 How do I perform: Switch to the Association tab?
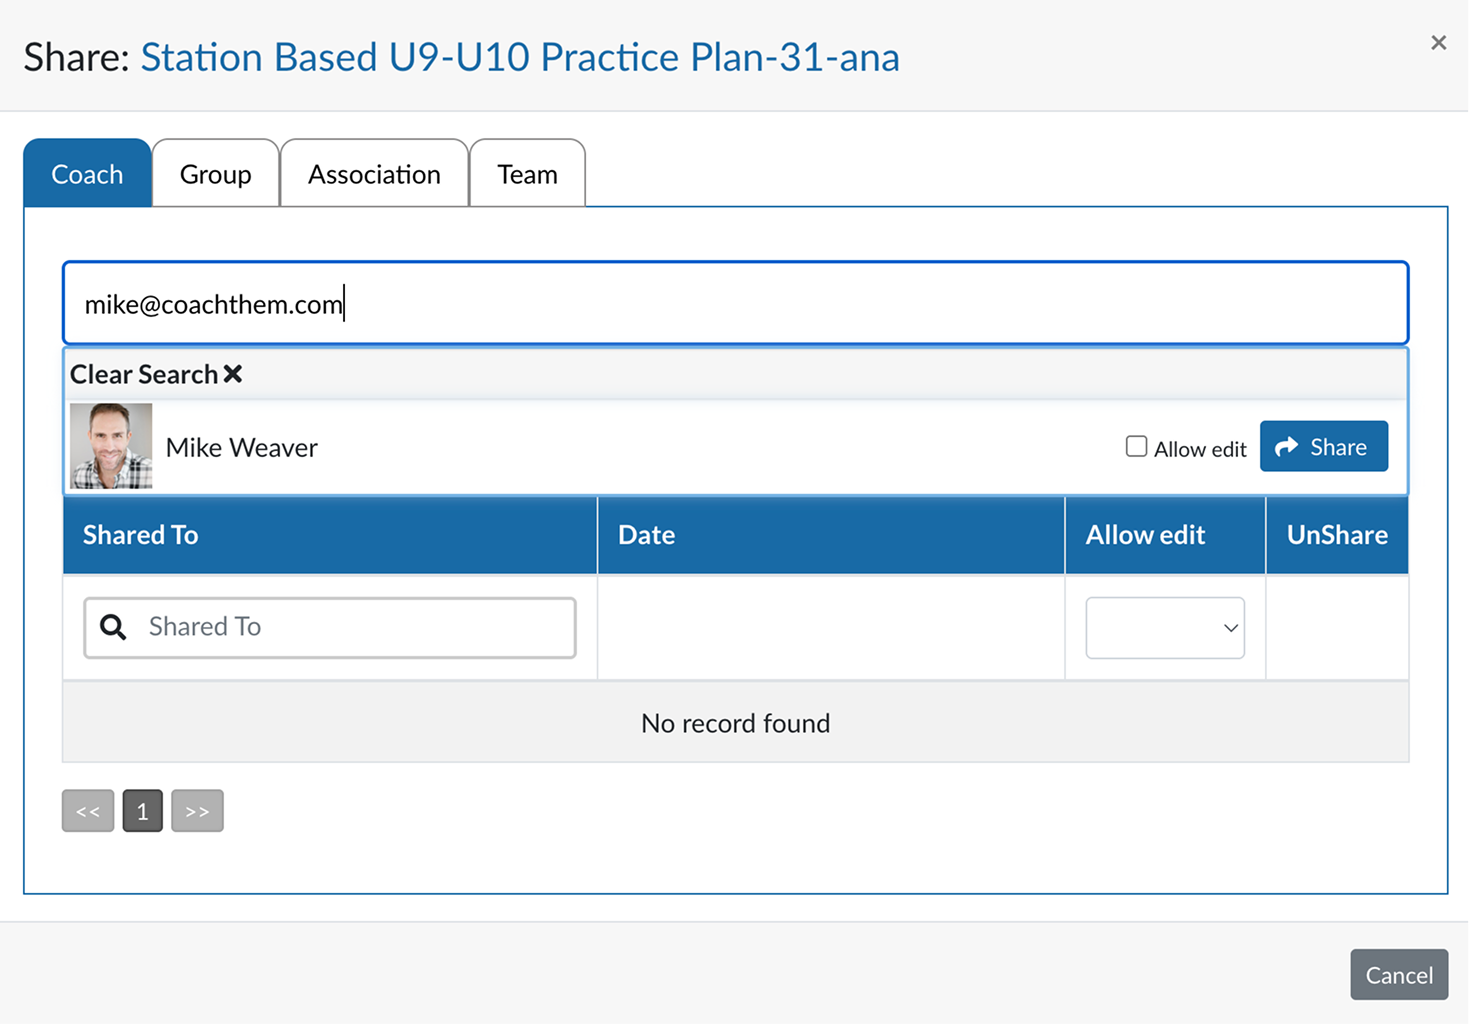[374, 174]
